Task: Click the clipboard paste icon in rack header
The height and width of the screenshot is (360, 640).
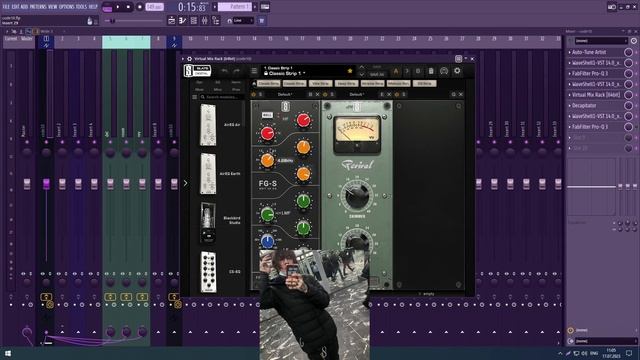Action: coord(431,71)
